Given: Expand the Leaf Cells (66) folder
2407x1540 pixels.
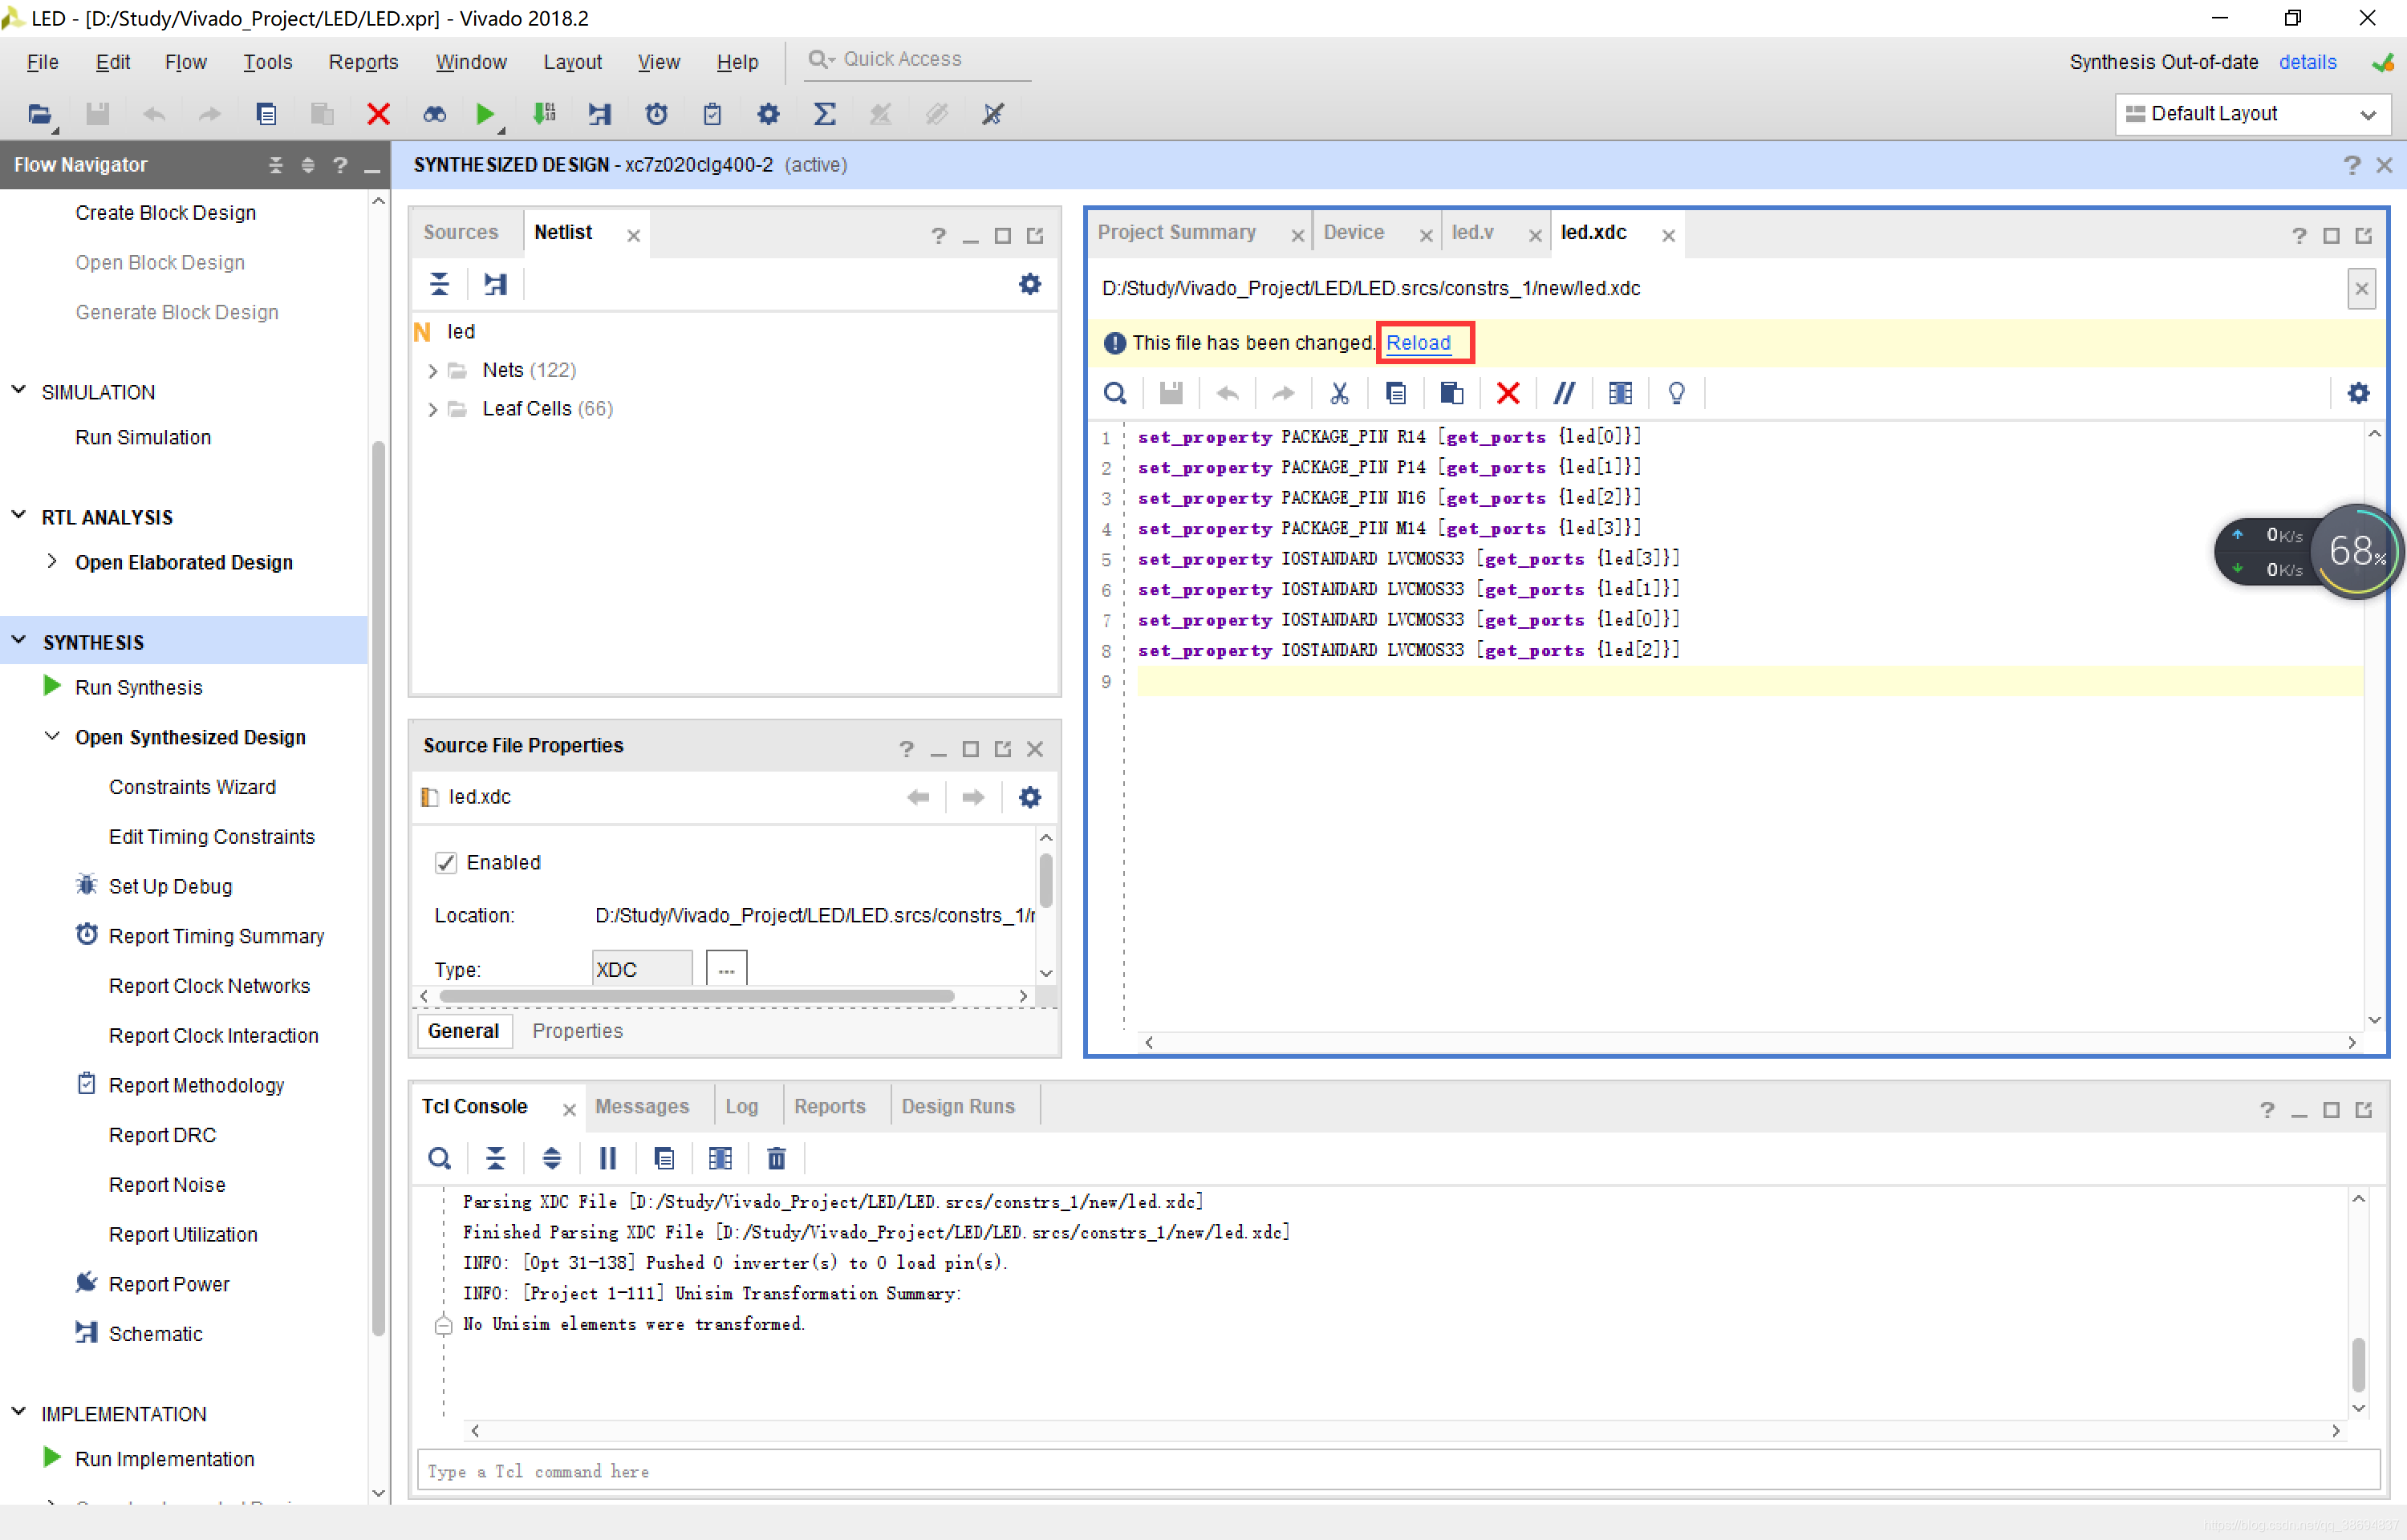Looking at the screenshot, I should pyautogui.click(x=432, y=409).
